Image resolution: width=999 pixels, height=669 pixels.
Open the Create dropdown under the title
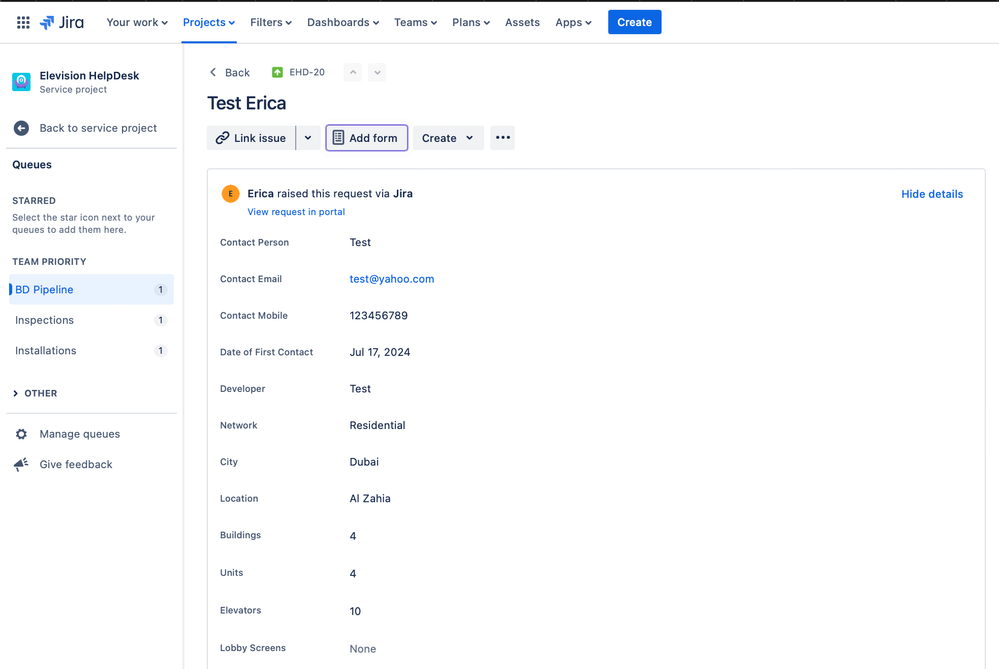coord(448,138)
